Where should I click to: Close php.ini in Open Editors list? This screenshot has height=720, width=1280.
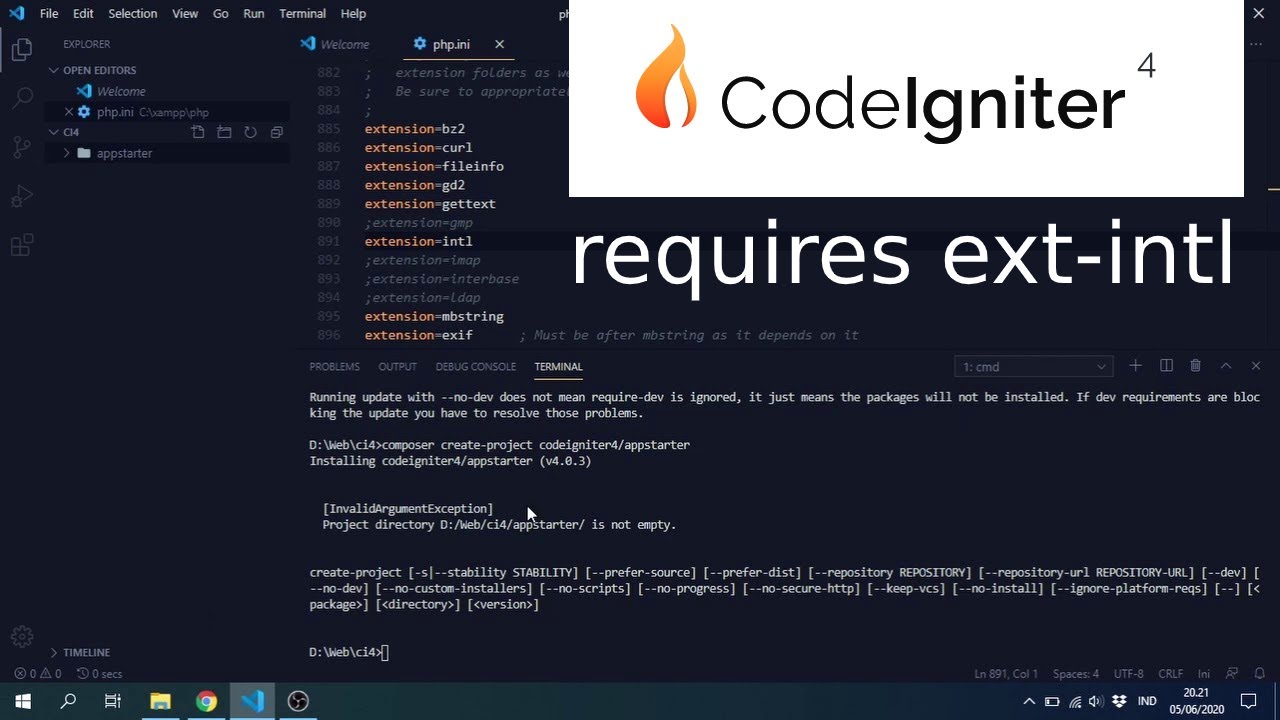(68, 112)
